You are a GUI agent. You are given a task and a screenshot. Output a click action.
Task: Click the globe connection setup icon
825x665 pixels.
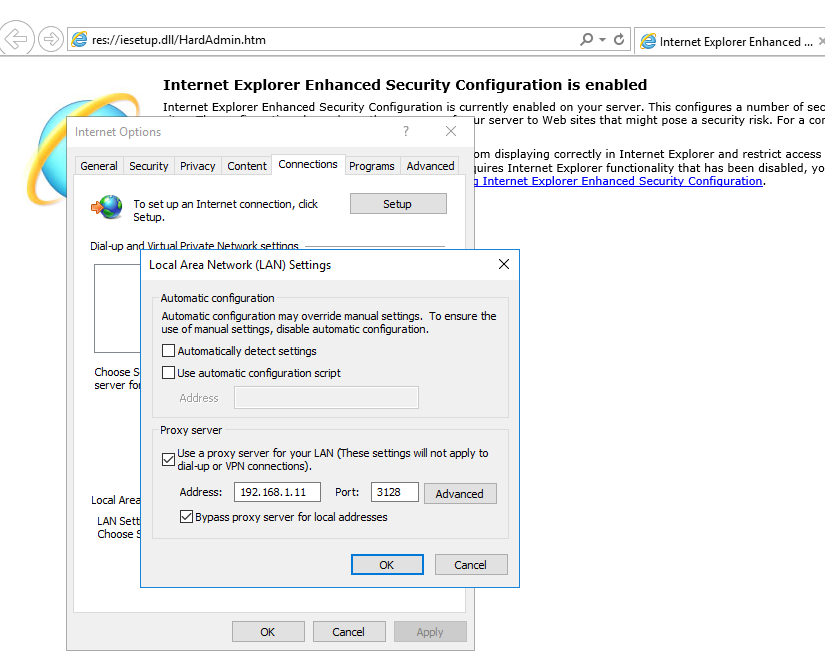click(x=107, y=207)
